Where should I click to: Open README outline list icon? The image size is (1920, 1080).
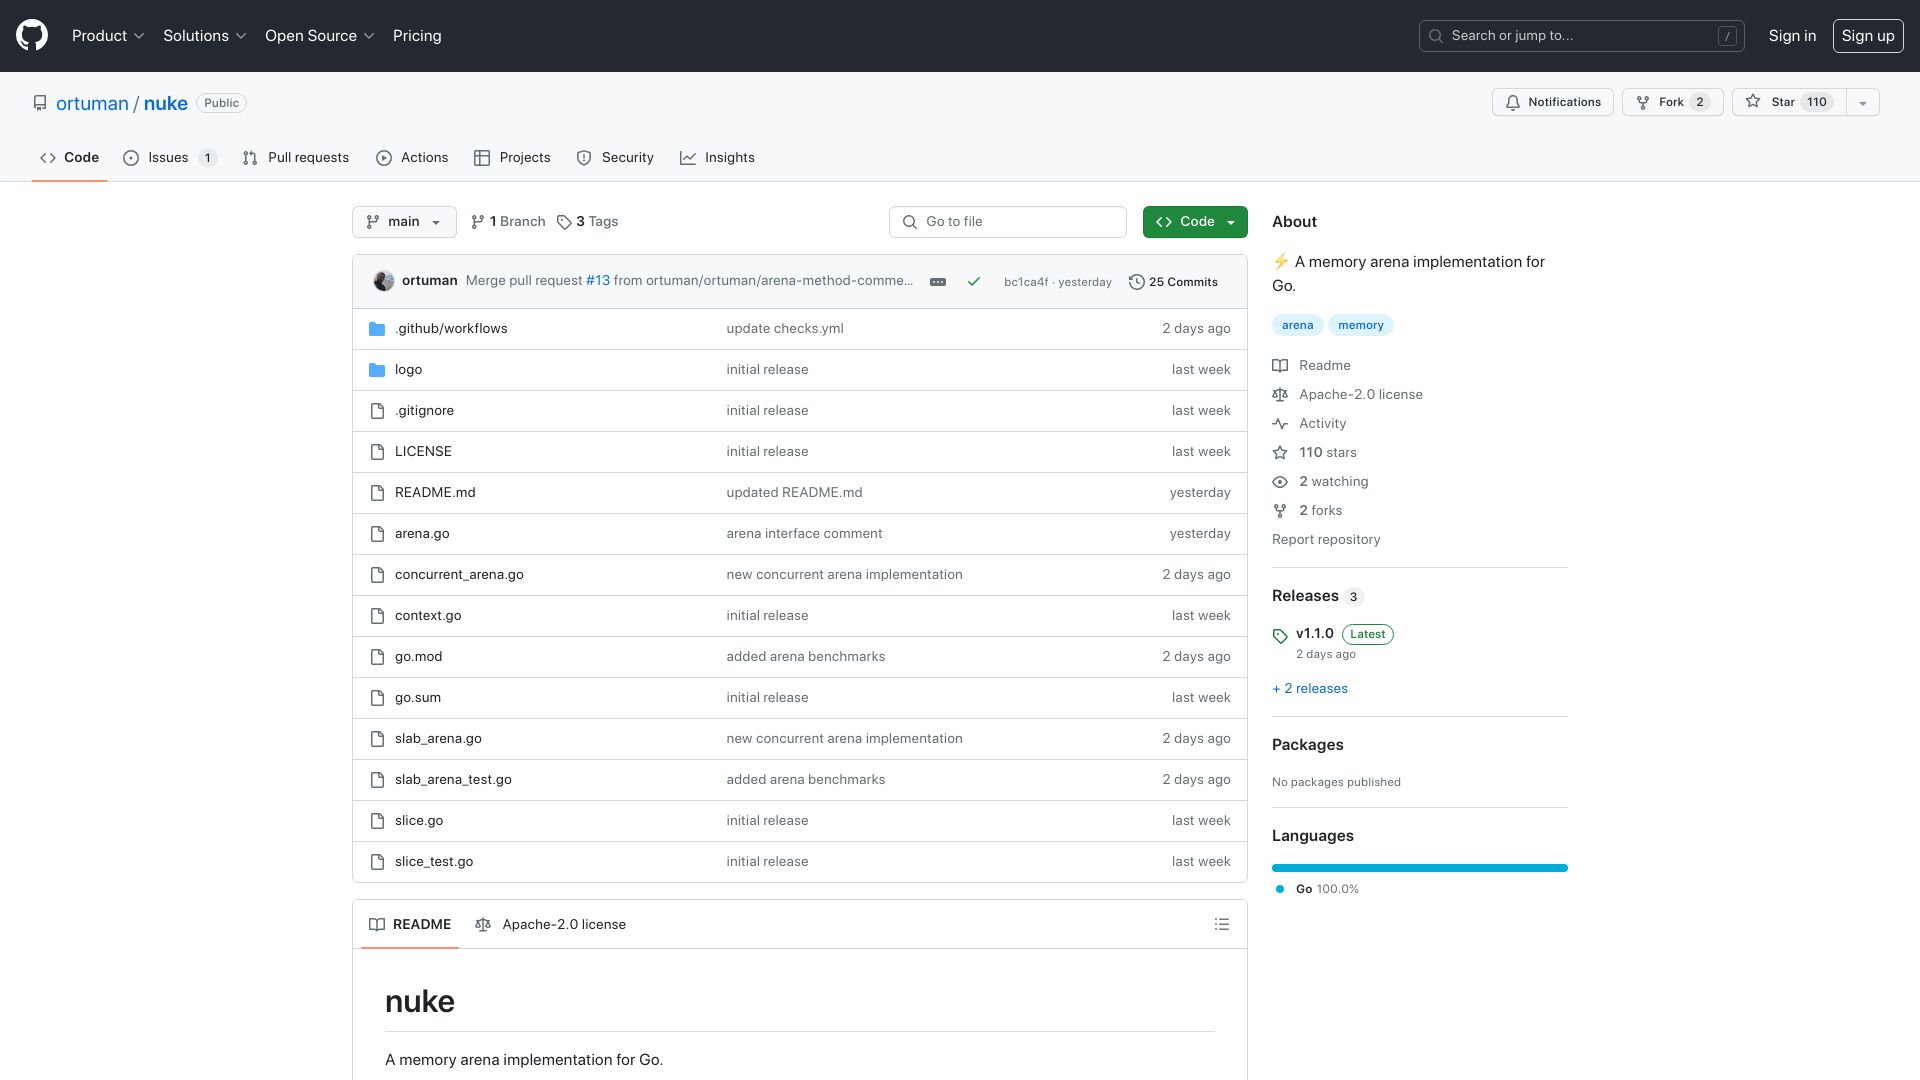point(1222,925)
